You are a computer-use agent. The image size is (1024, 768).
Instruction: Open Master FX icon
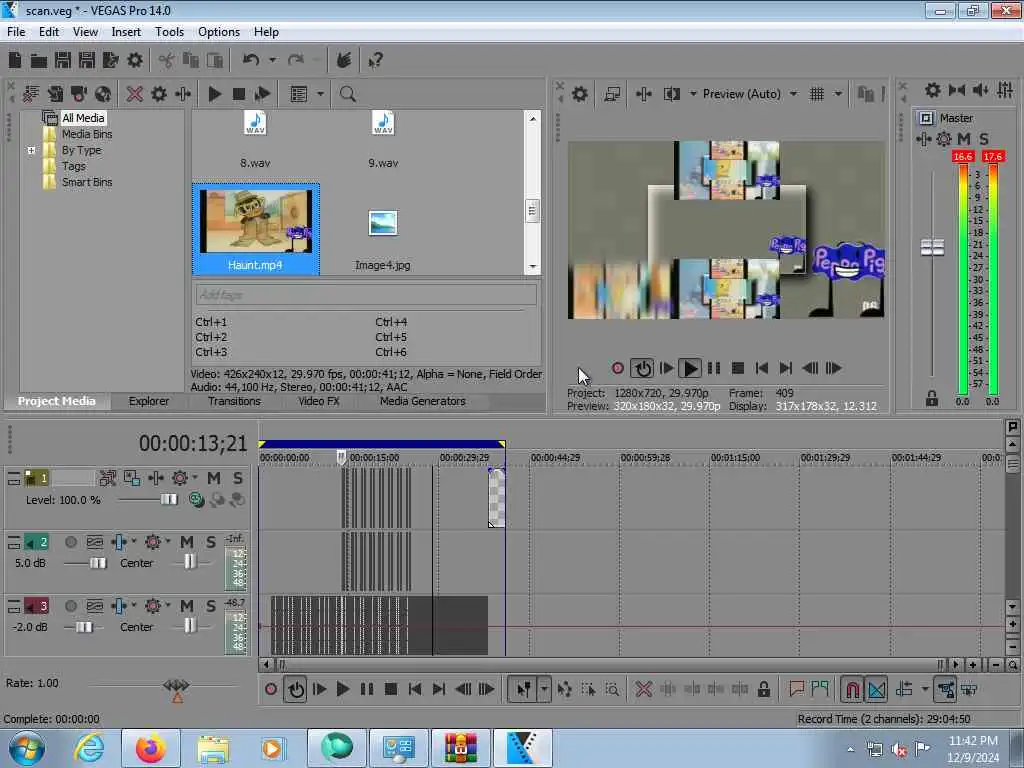click(x=923, y=139)
